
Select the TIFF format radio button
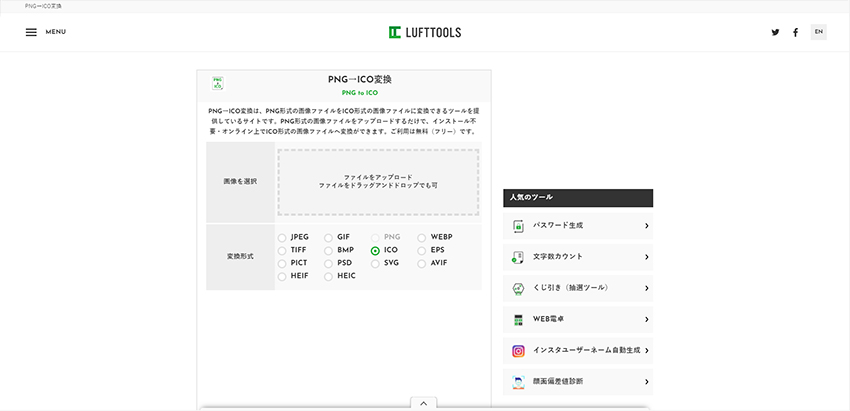(x=282, y=251)
